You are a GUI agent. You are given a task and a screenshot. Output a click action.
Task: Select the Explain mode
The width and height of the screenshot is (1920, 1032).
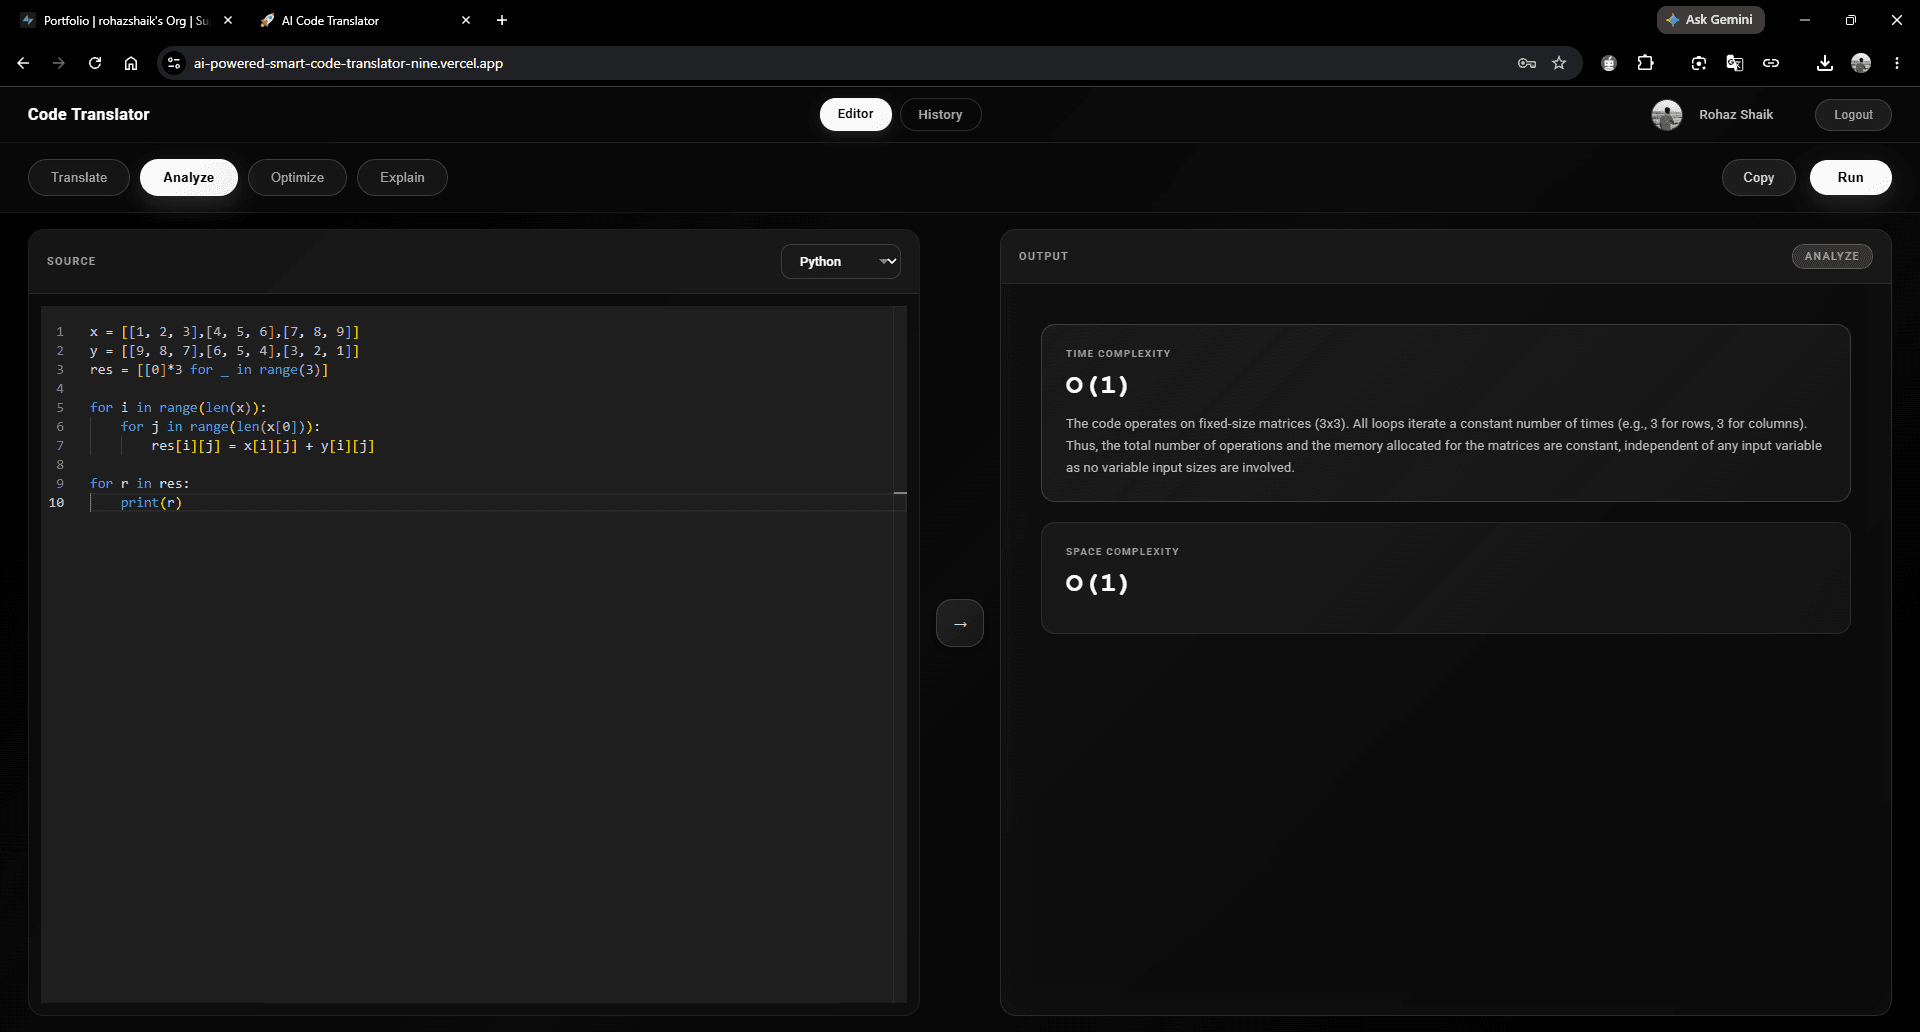(x=402, y=177)
